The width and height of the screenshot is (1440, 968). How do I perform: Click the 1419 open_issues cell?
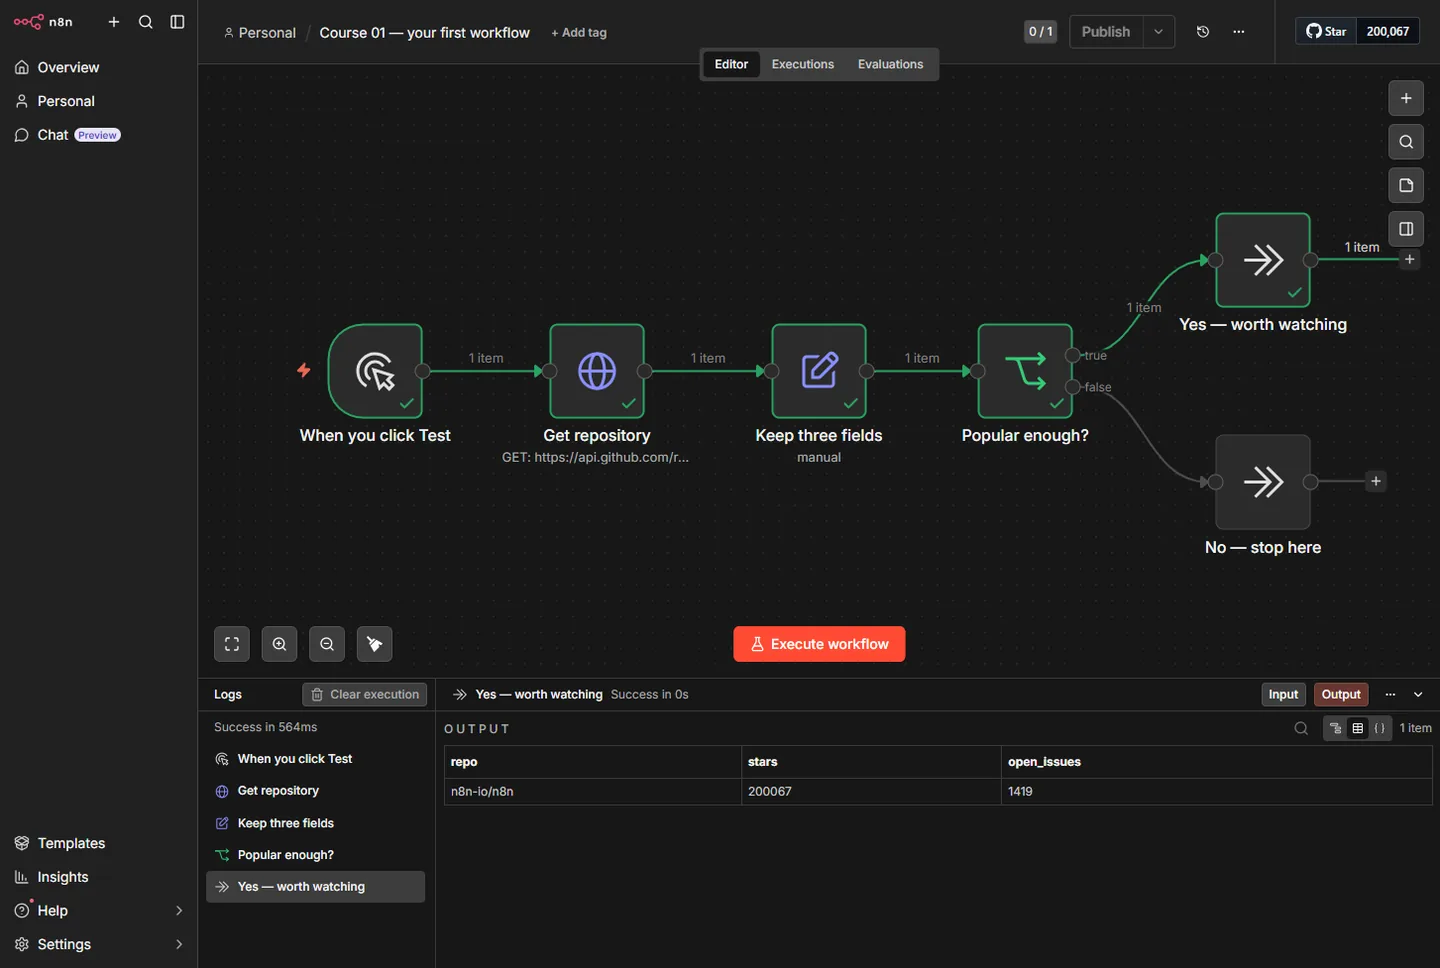tap(1217, 791)
